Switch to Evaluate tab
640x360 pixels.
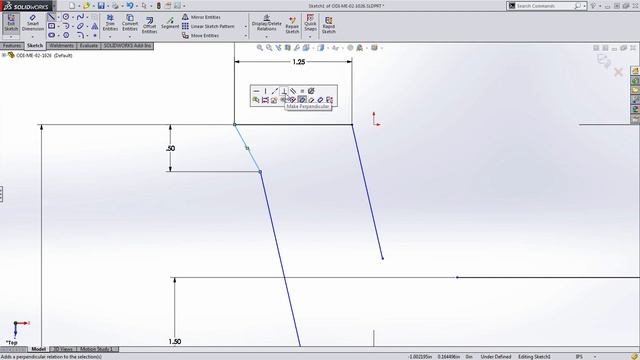coord(89,46)
